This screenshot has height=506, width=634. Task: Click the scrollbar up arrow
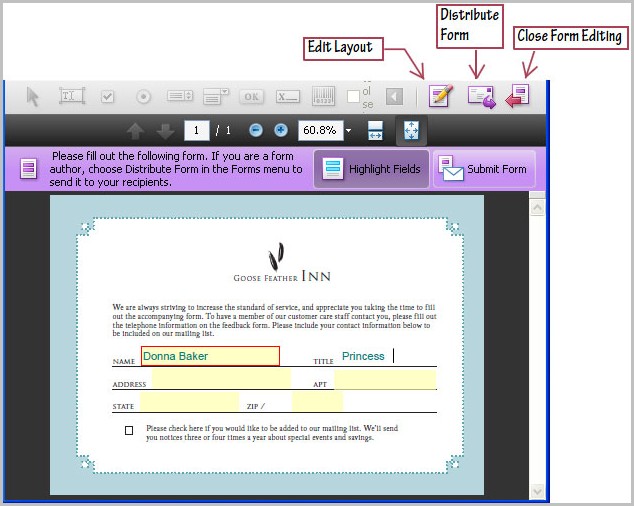click(x=537, y=208)
